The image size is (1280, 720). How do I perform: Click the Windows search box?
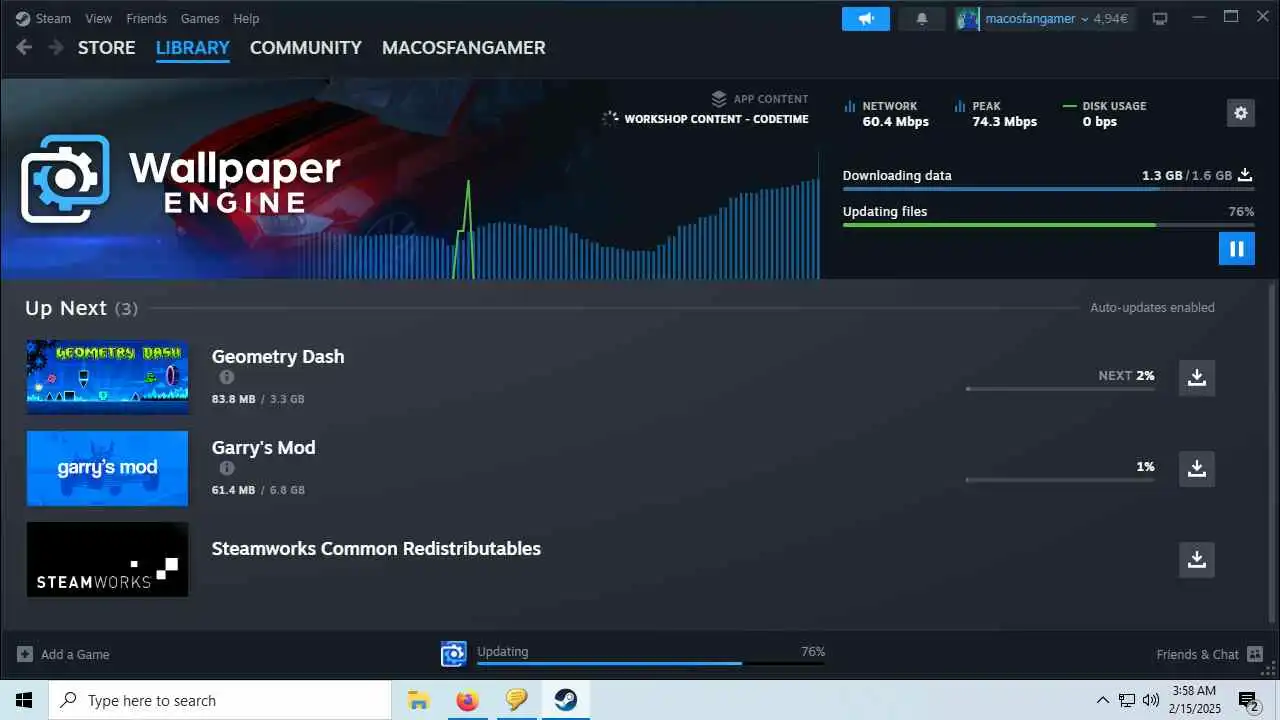(x=220, y=700)
